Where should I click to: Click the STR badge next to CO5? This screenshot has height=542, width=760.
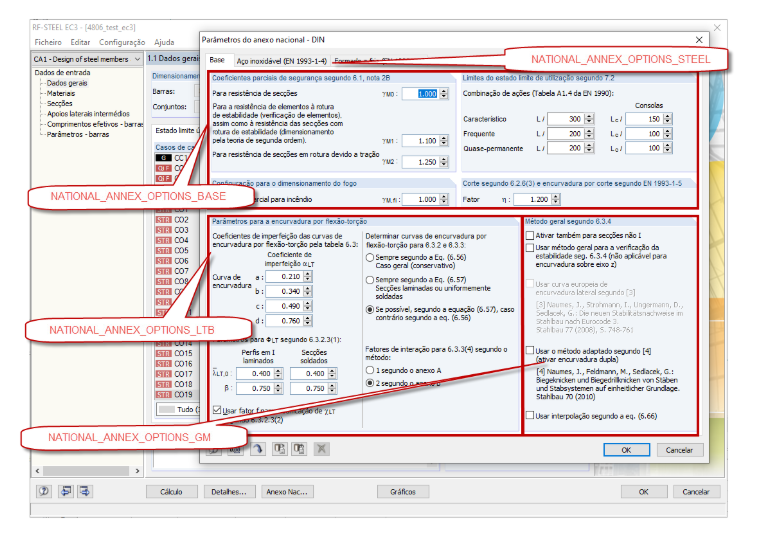point(163,251)
